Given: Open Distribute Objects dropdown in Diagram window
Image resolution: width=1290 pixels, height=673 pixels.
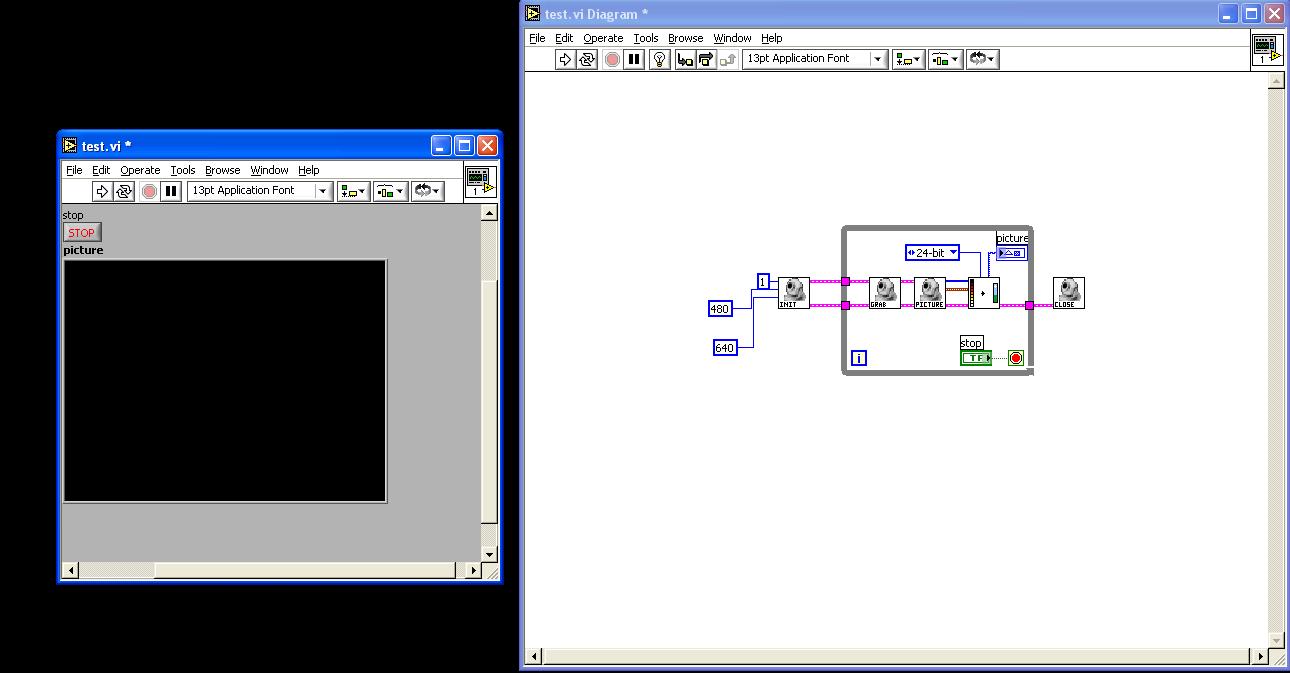Looking at the screenshot, I should [945, 59].
